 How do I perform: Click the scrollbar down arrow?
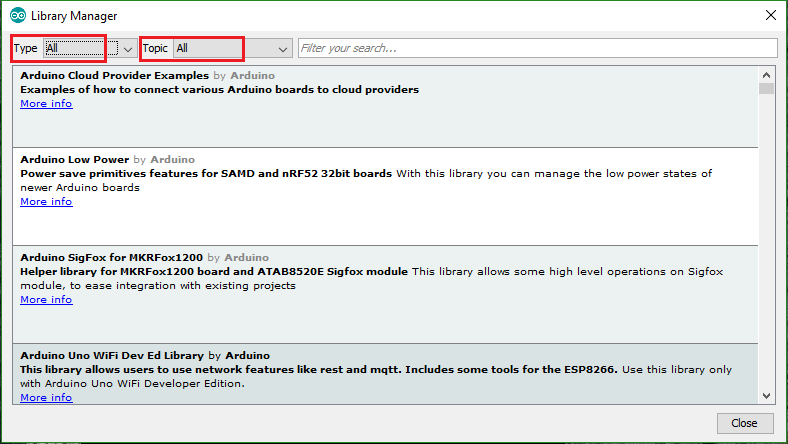766,396
